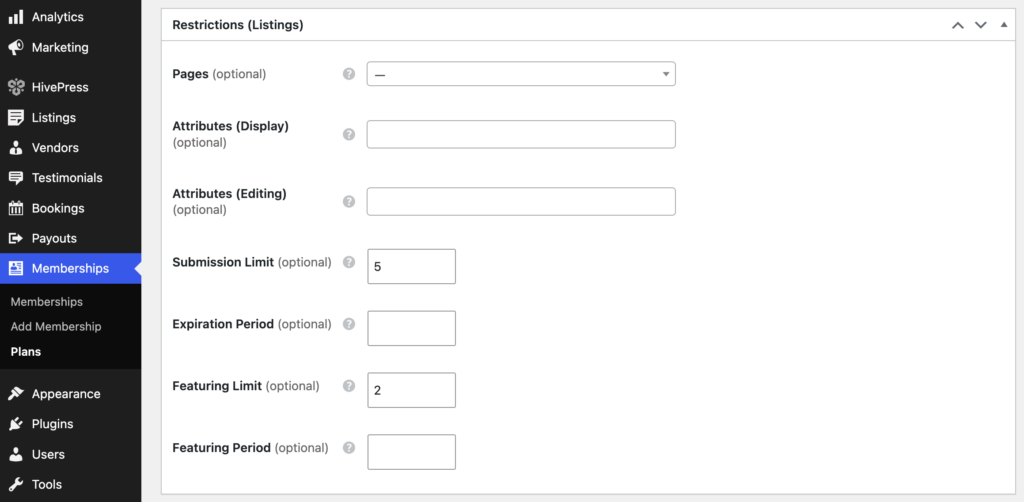Click the HivePress logo icon in sidebar
The height and width of the screenshot is (502, 1024).
pyautogui.click(x=16, y=87)
